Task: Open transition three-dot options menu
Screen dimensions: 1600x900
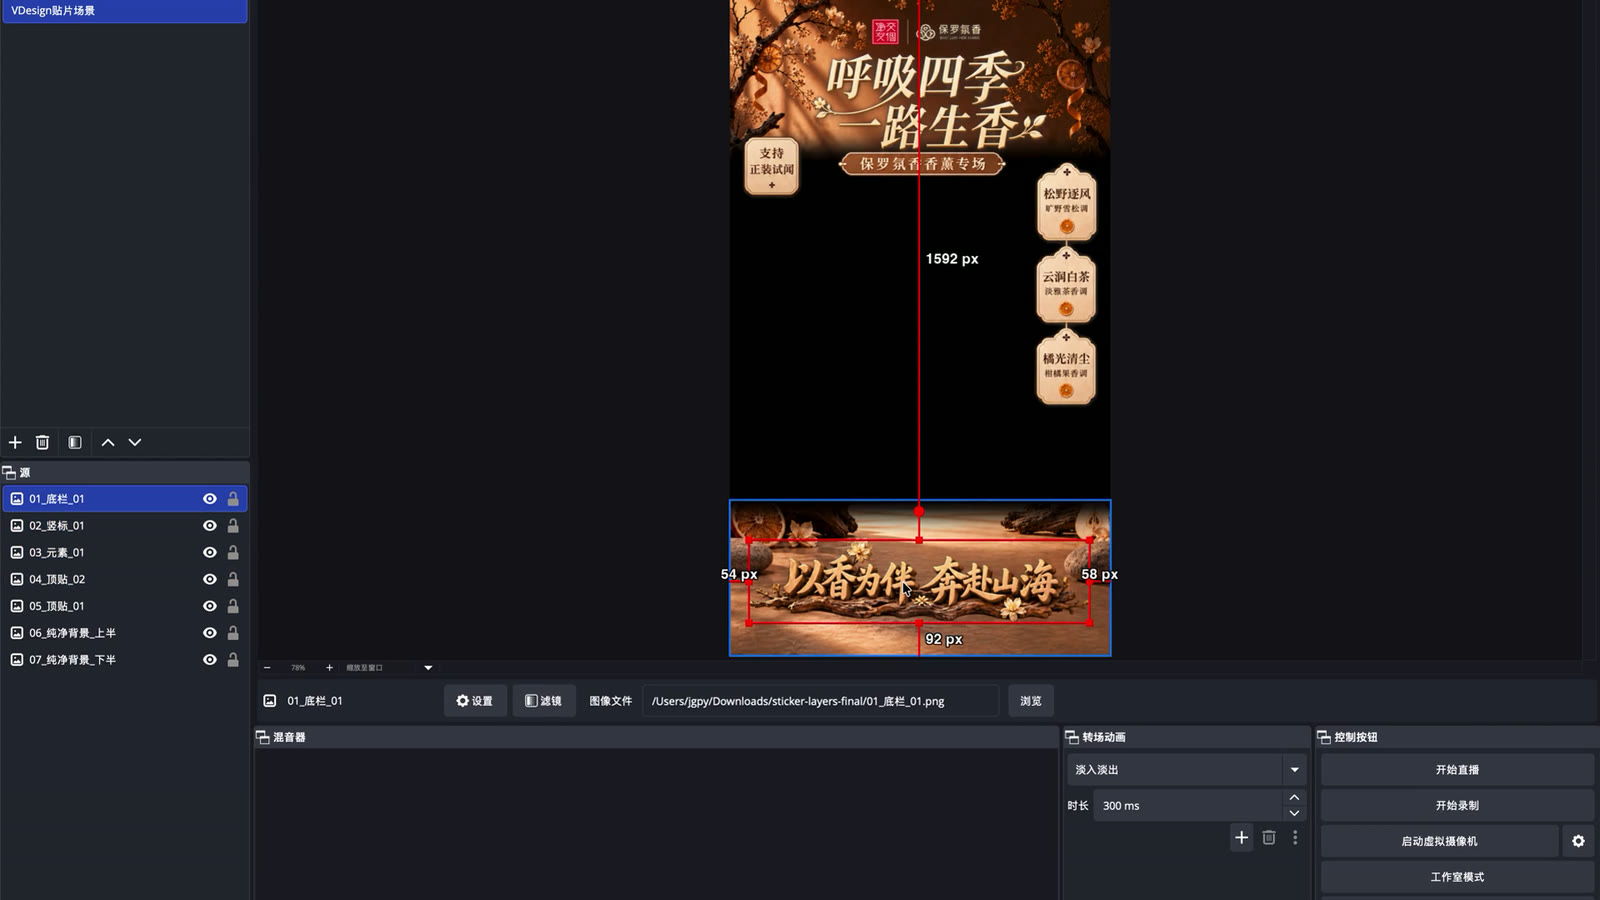Action: click(x=1295, y=838)
